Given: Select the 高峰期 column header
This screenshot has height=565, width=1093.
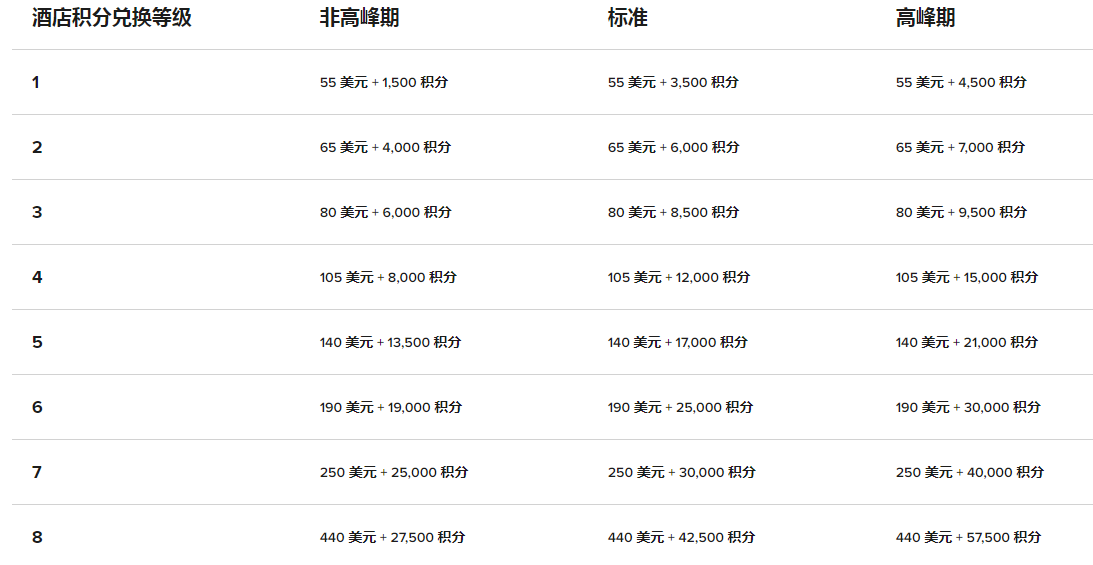Looking at the screenshot, I should (925, 18).
